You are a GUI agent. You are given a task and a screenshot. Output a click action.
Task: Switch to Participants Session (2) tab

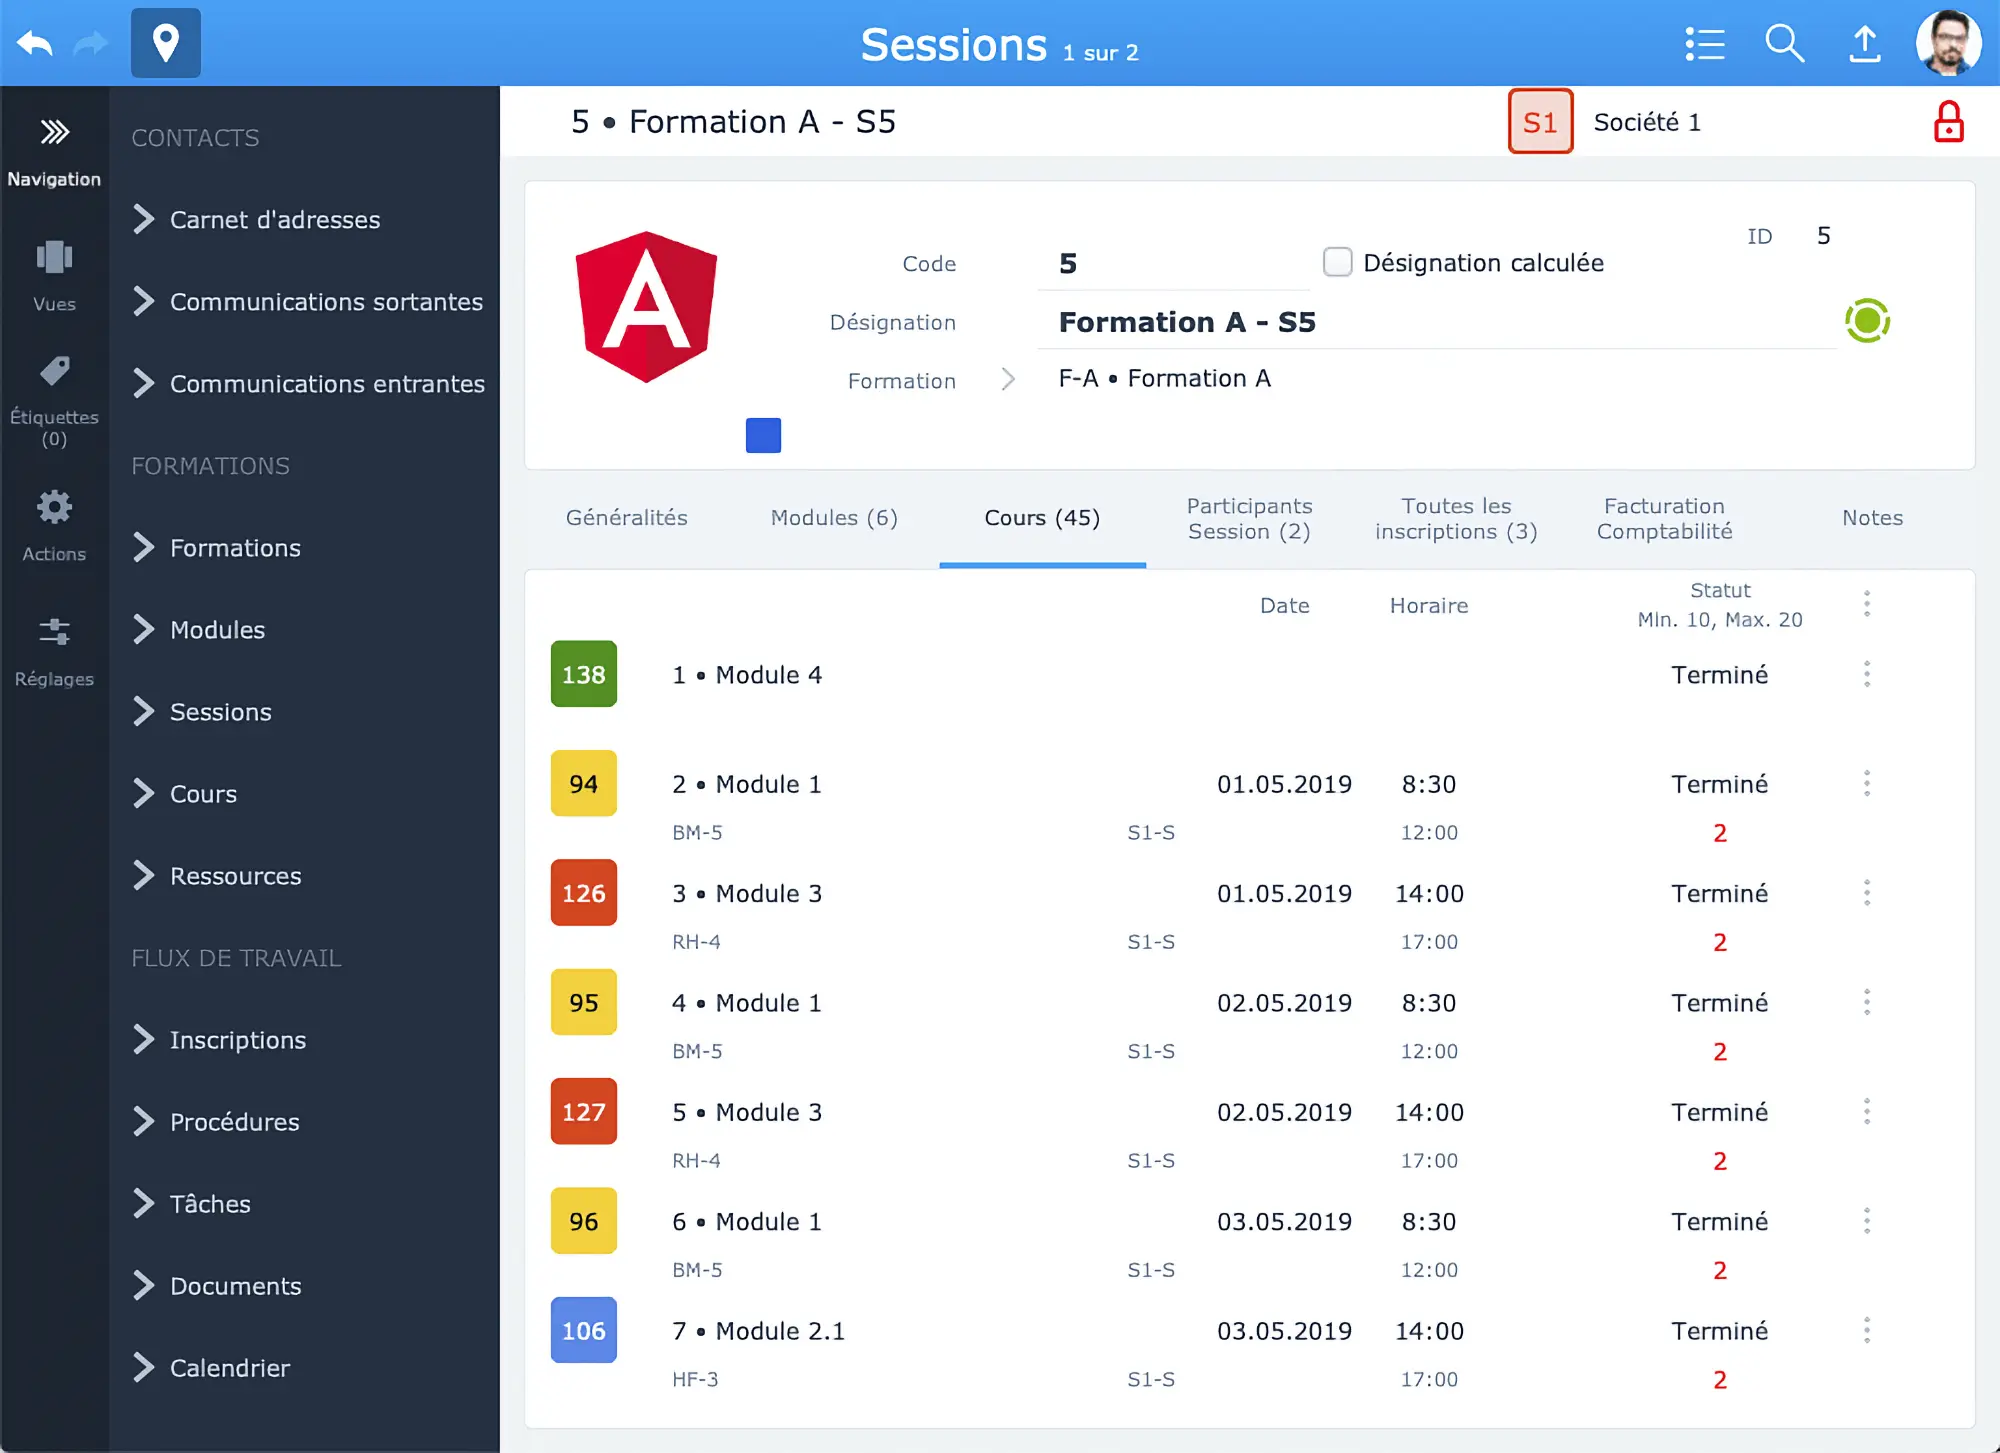coord(1249,518)
